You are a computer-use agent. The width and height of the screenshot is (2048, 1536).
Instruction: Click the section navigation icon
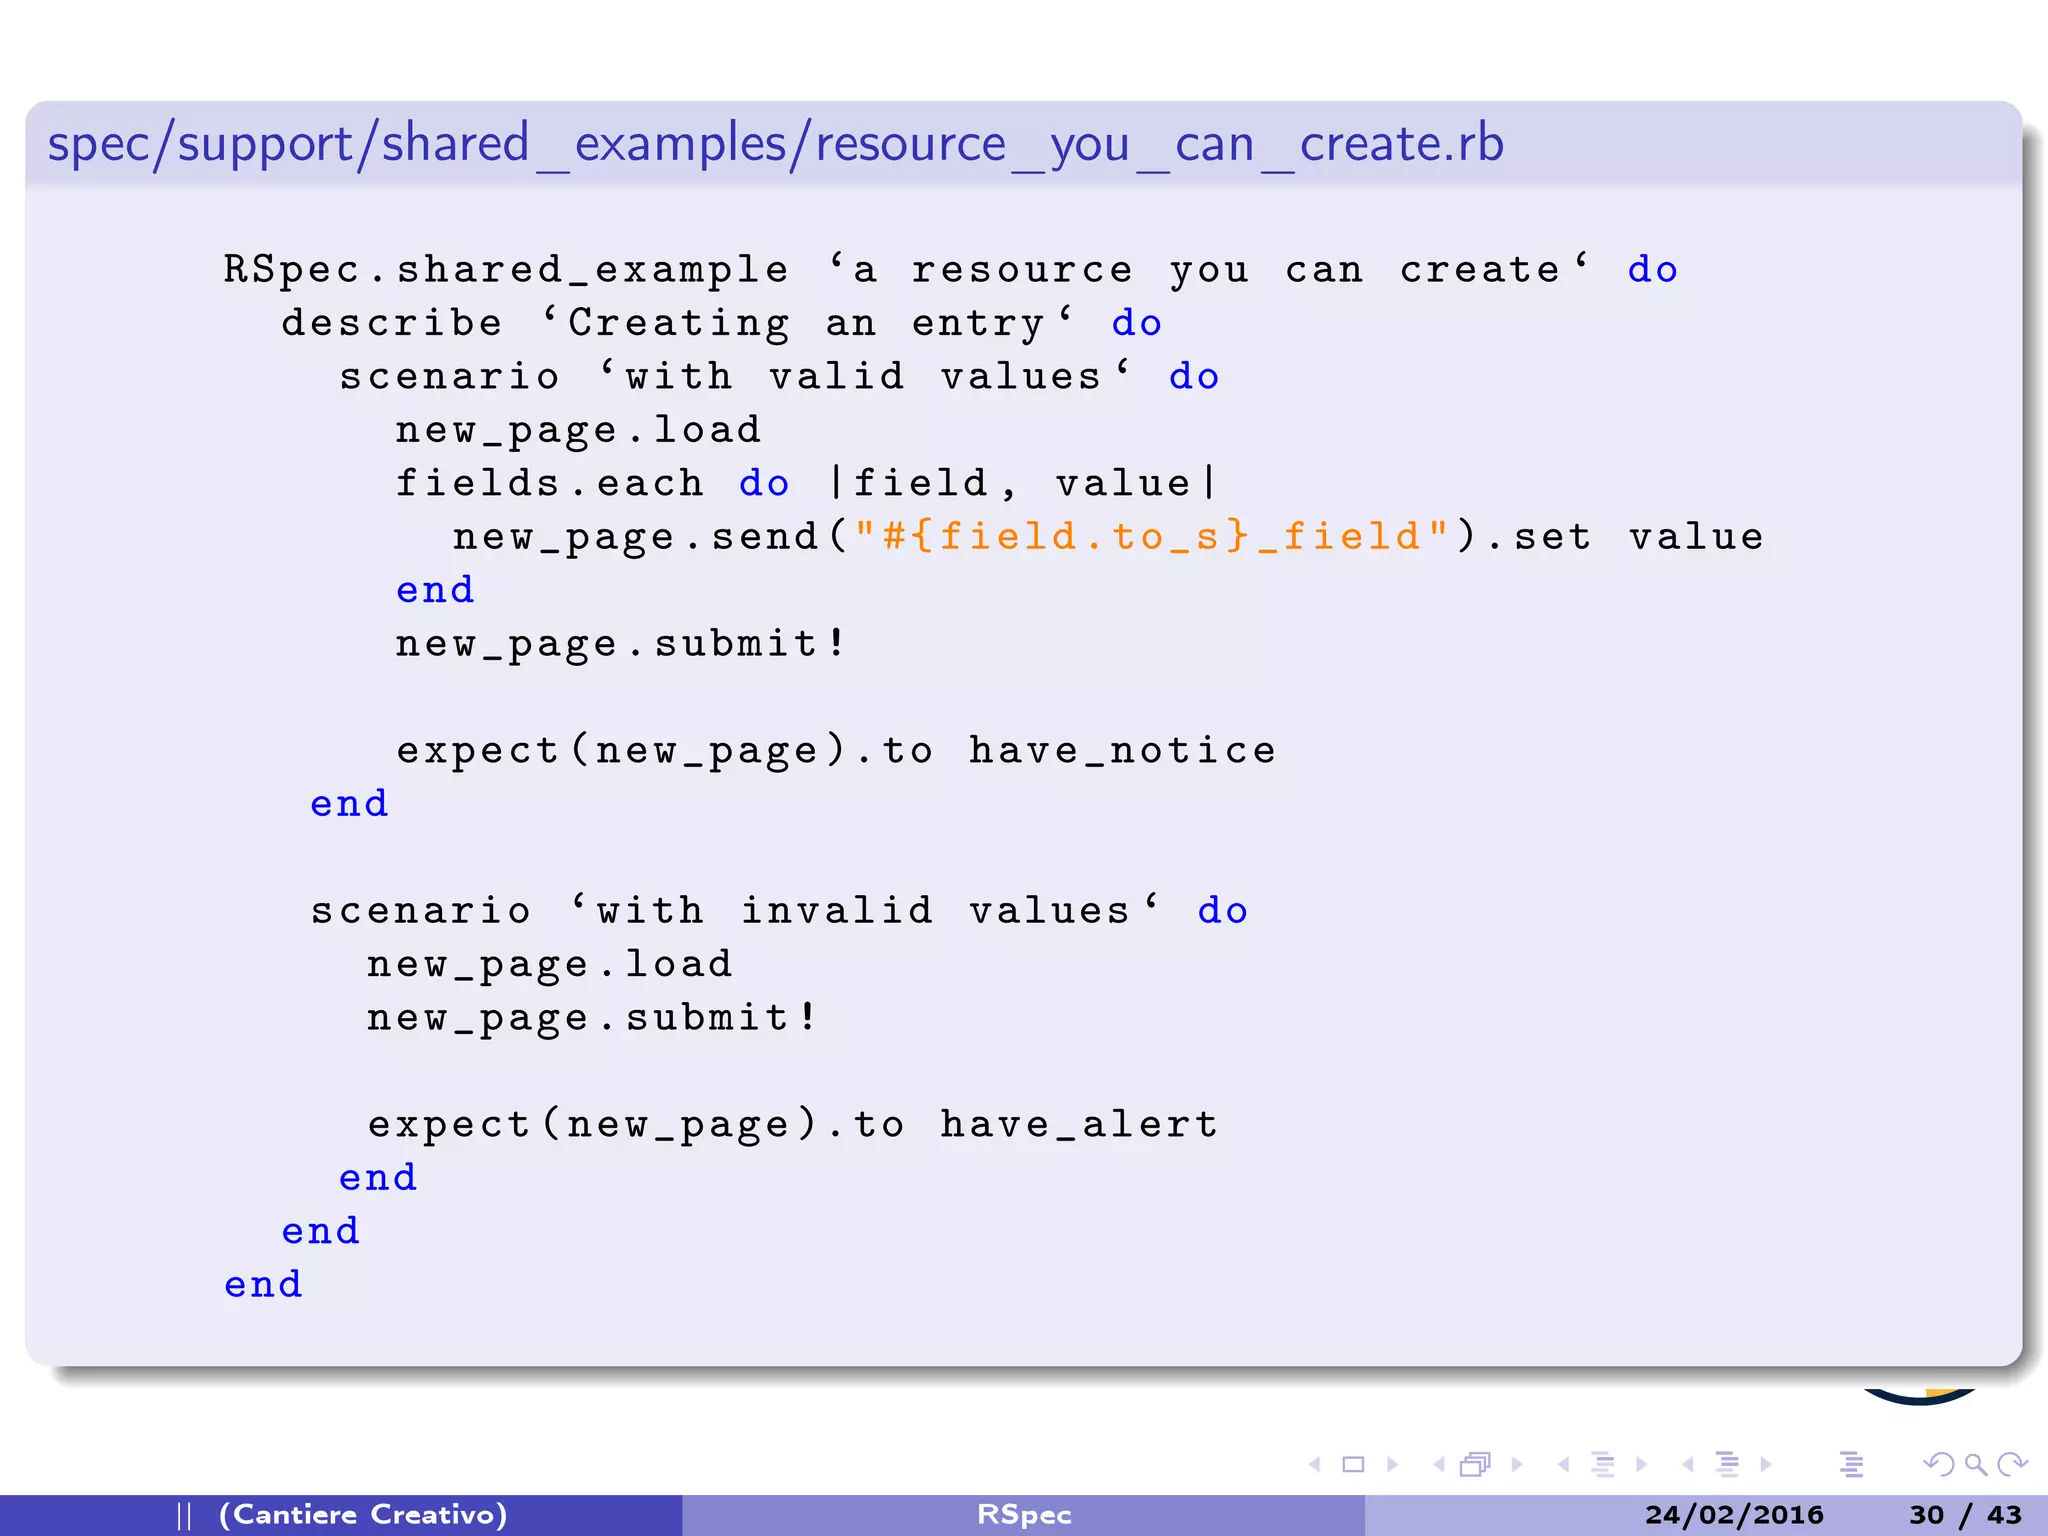coord(1727,1464)
